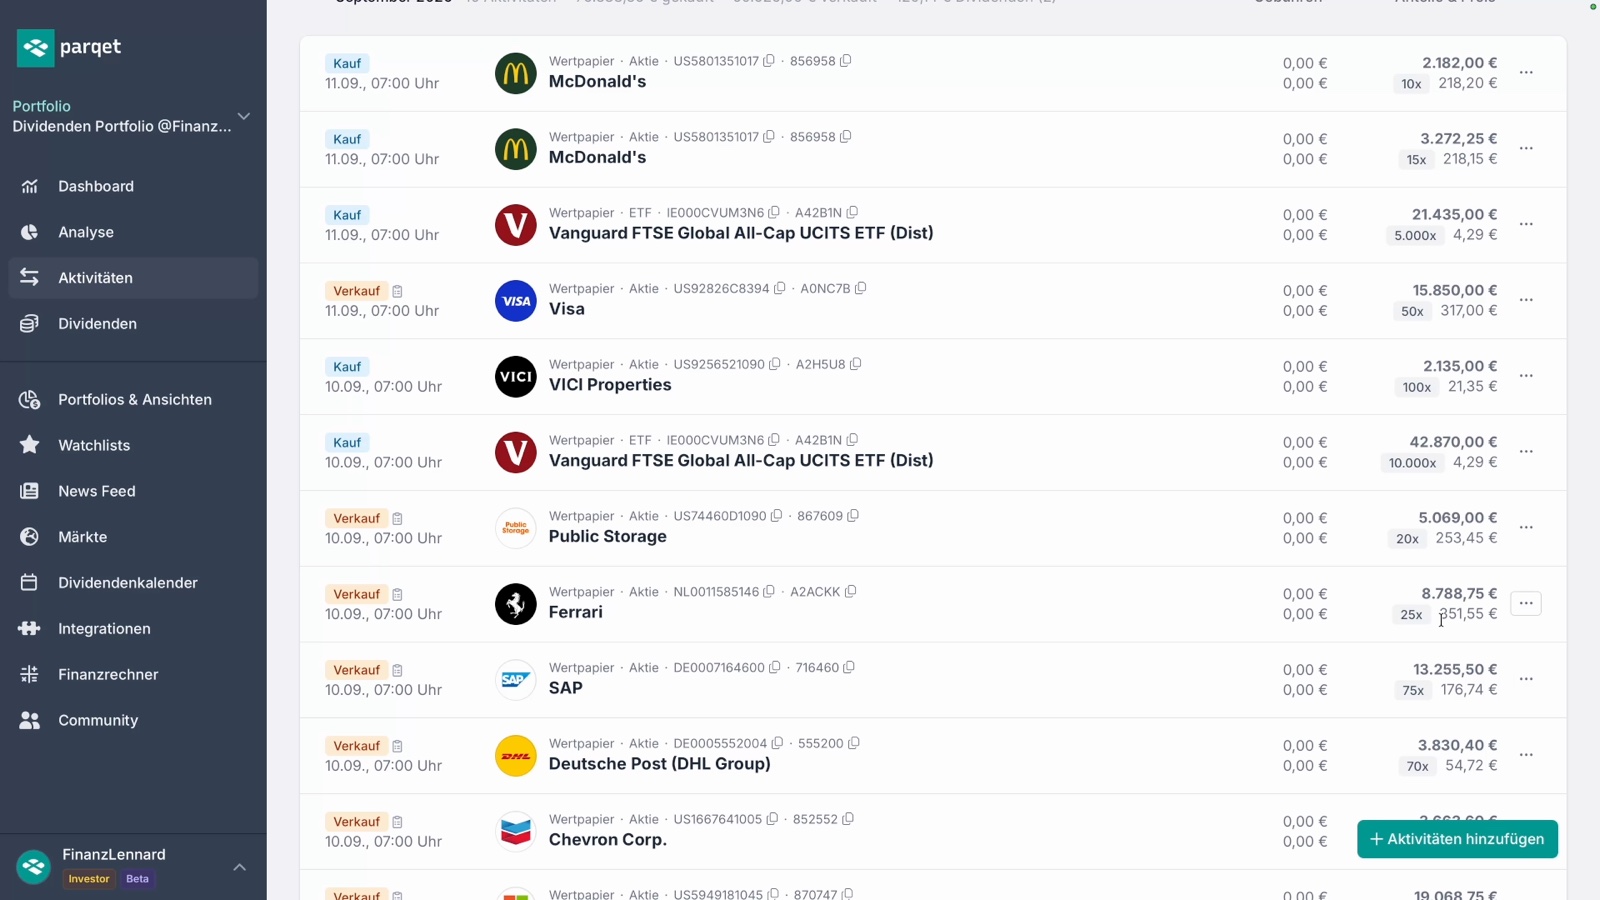Viewport: 1600px width, 900px height.
Task: Open Public Storage security link
Action: point(608,537)
